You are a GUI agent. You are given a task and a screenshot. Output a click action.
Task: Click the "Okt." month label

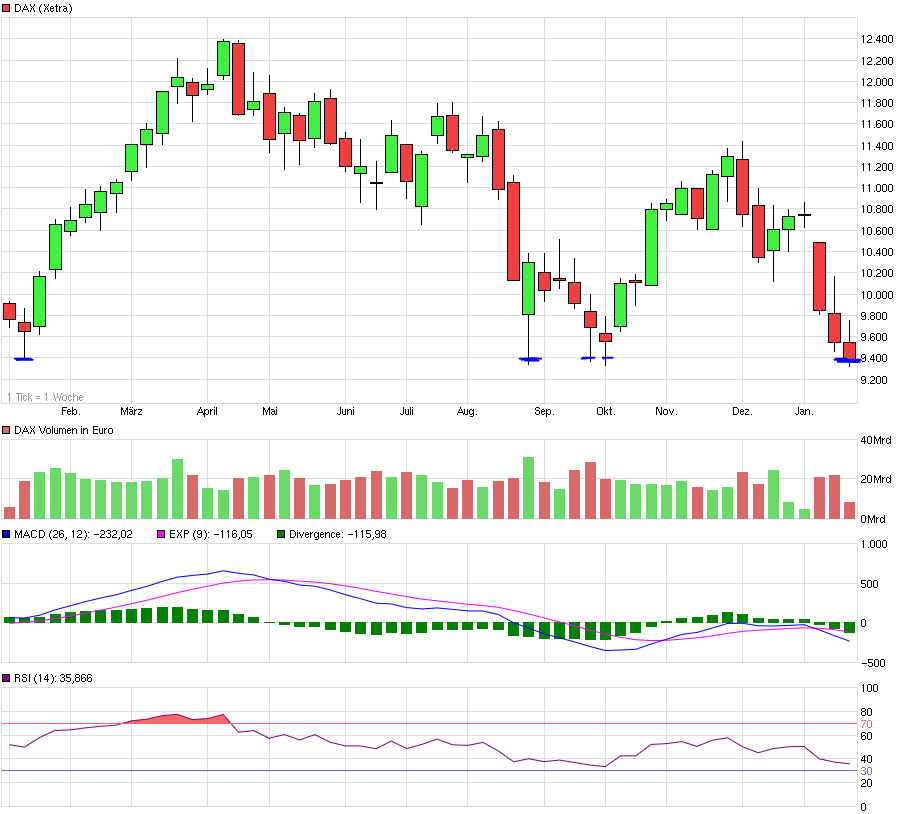tap(605, 411)
